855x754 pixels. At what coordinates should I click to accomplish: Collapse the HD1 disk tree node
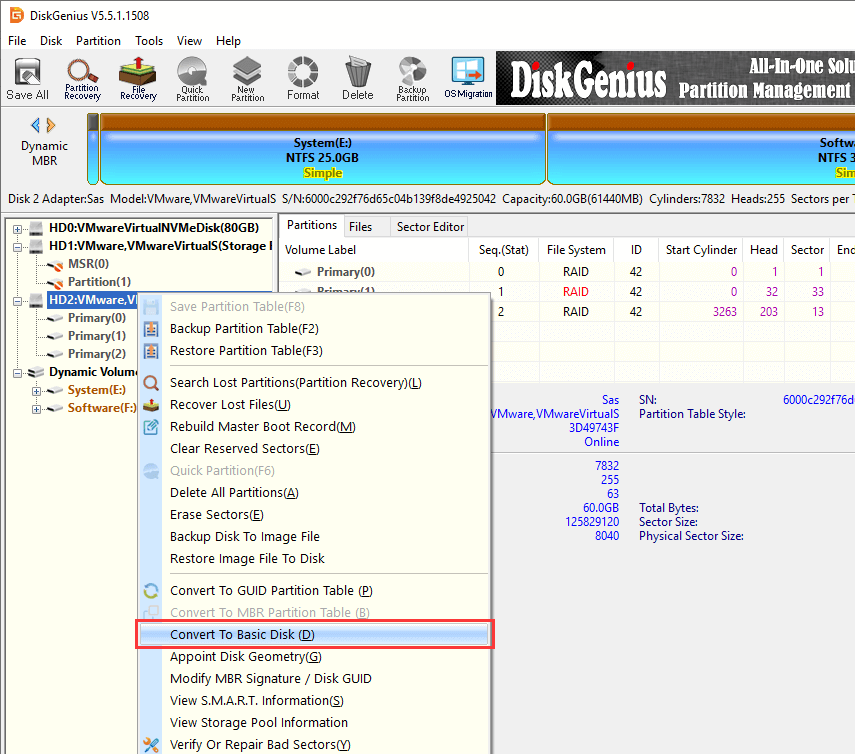(x=17, y=246)
